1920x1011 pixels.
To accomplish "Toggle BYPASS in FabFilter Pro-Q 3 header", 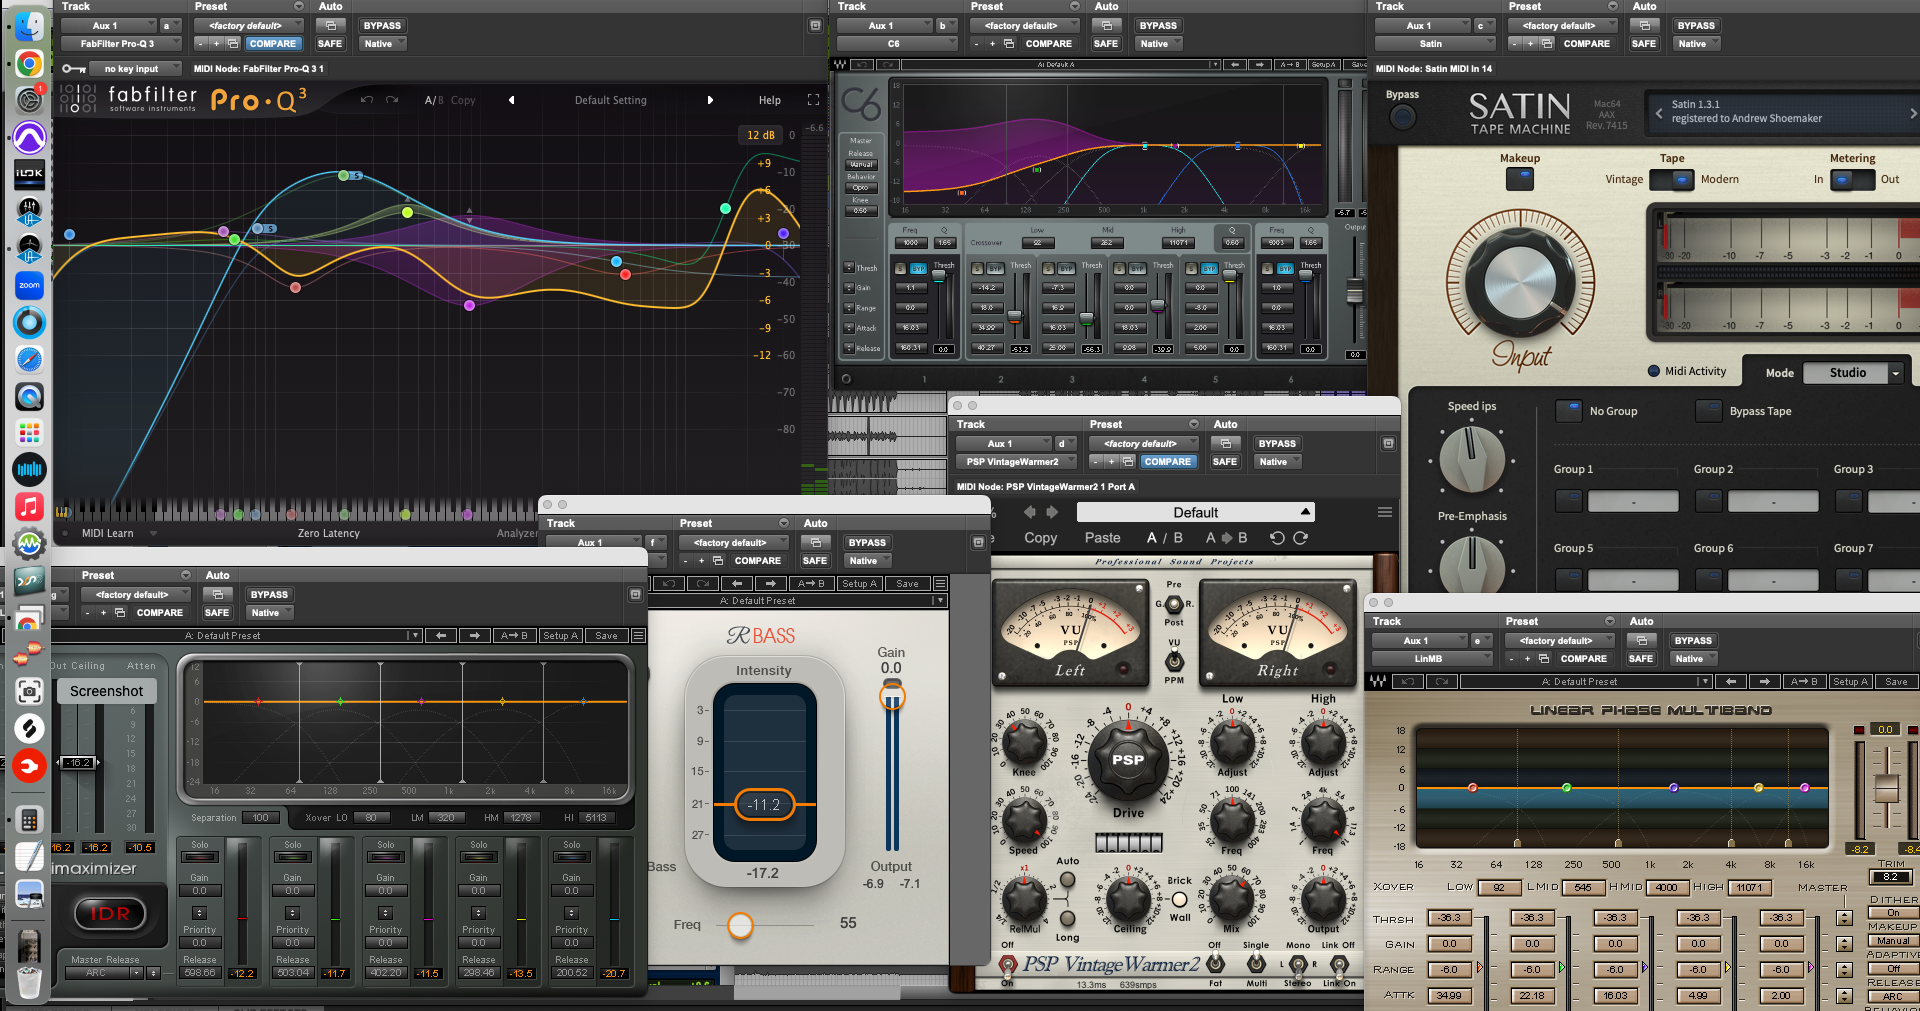I will click(382, 26).
